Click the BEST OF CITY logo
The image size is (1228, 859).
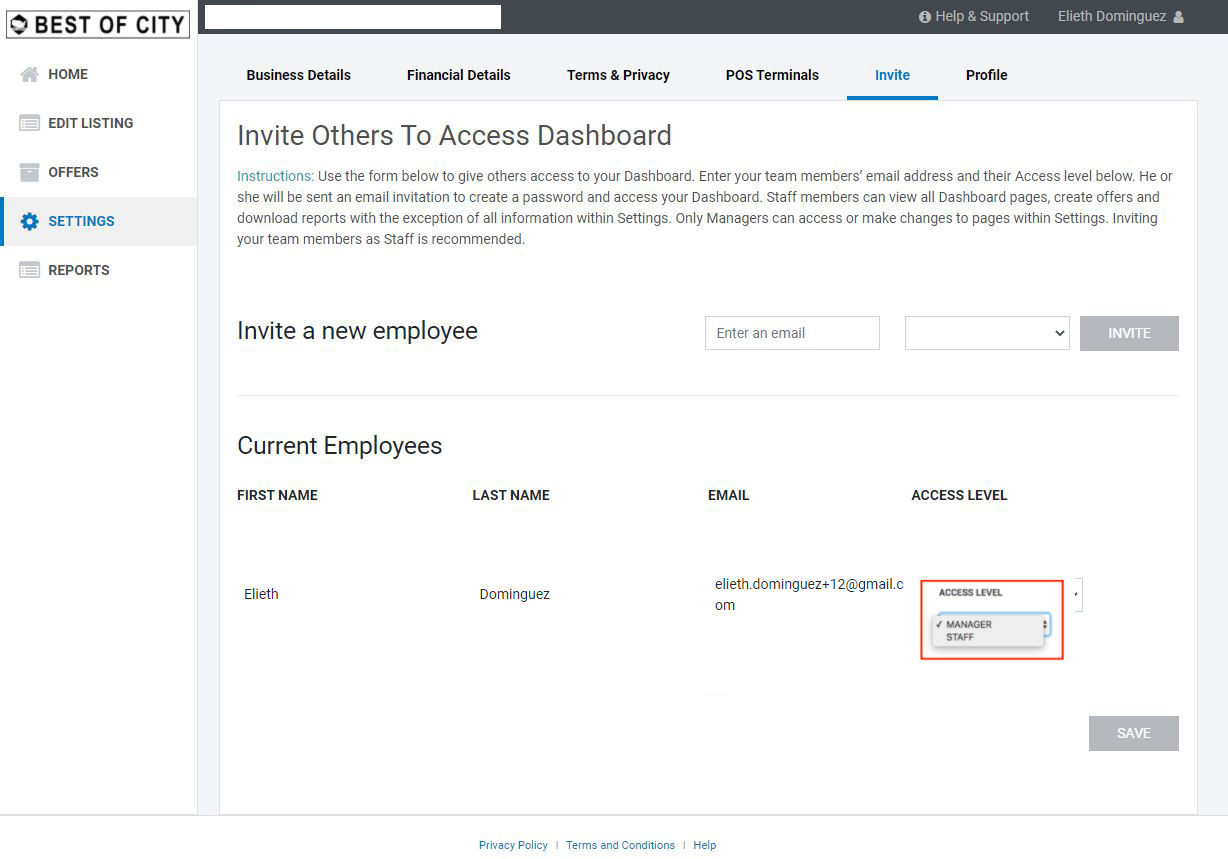point(97,24)
